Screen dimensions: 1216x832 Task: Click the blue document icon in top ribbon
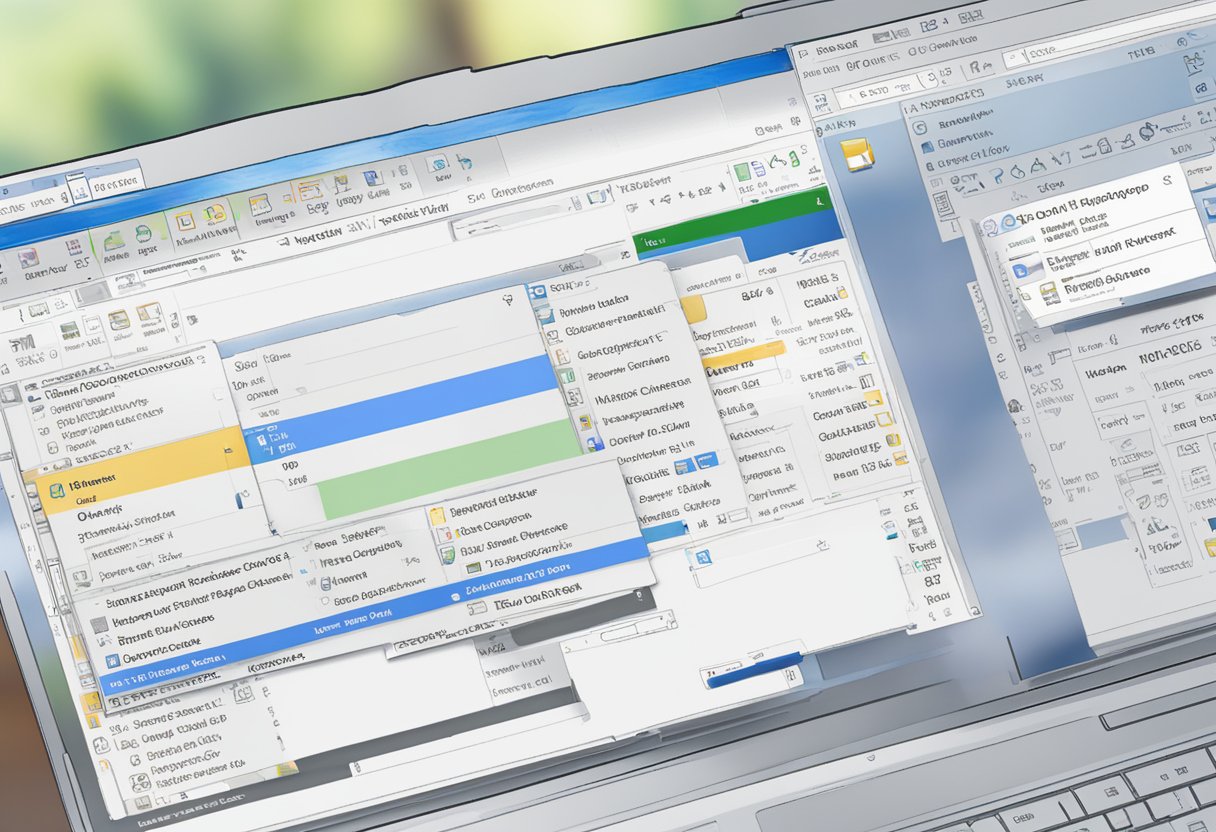pos(374,178)
